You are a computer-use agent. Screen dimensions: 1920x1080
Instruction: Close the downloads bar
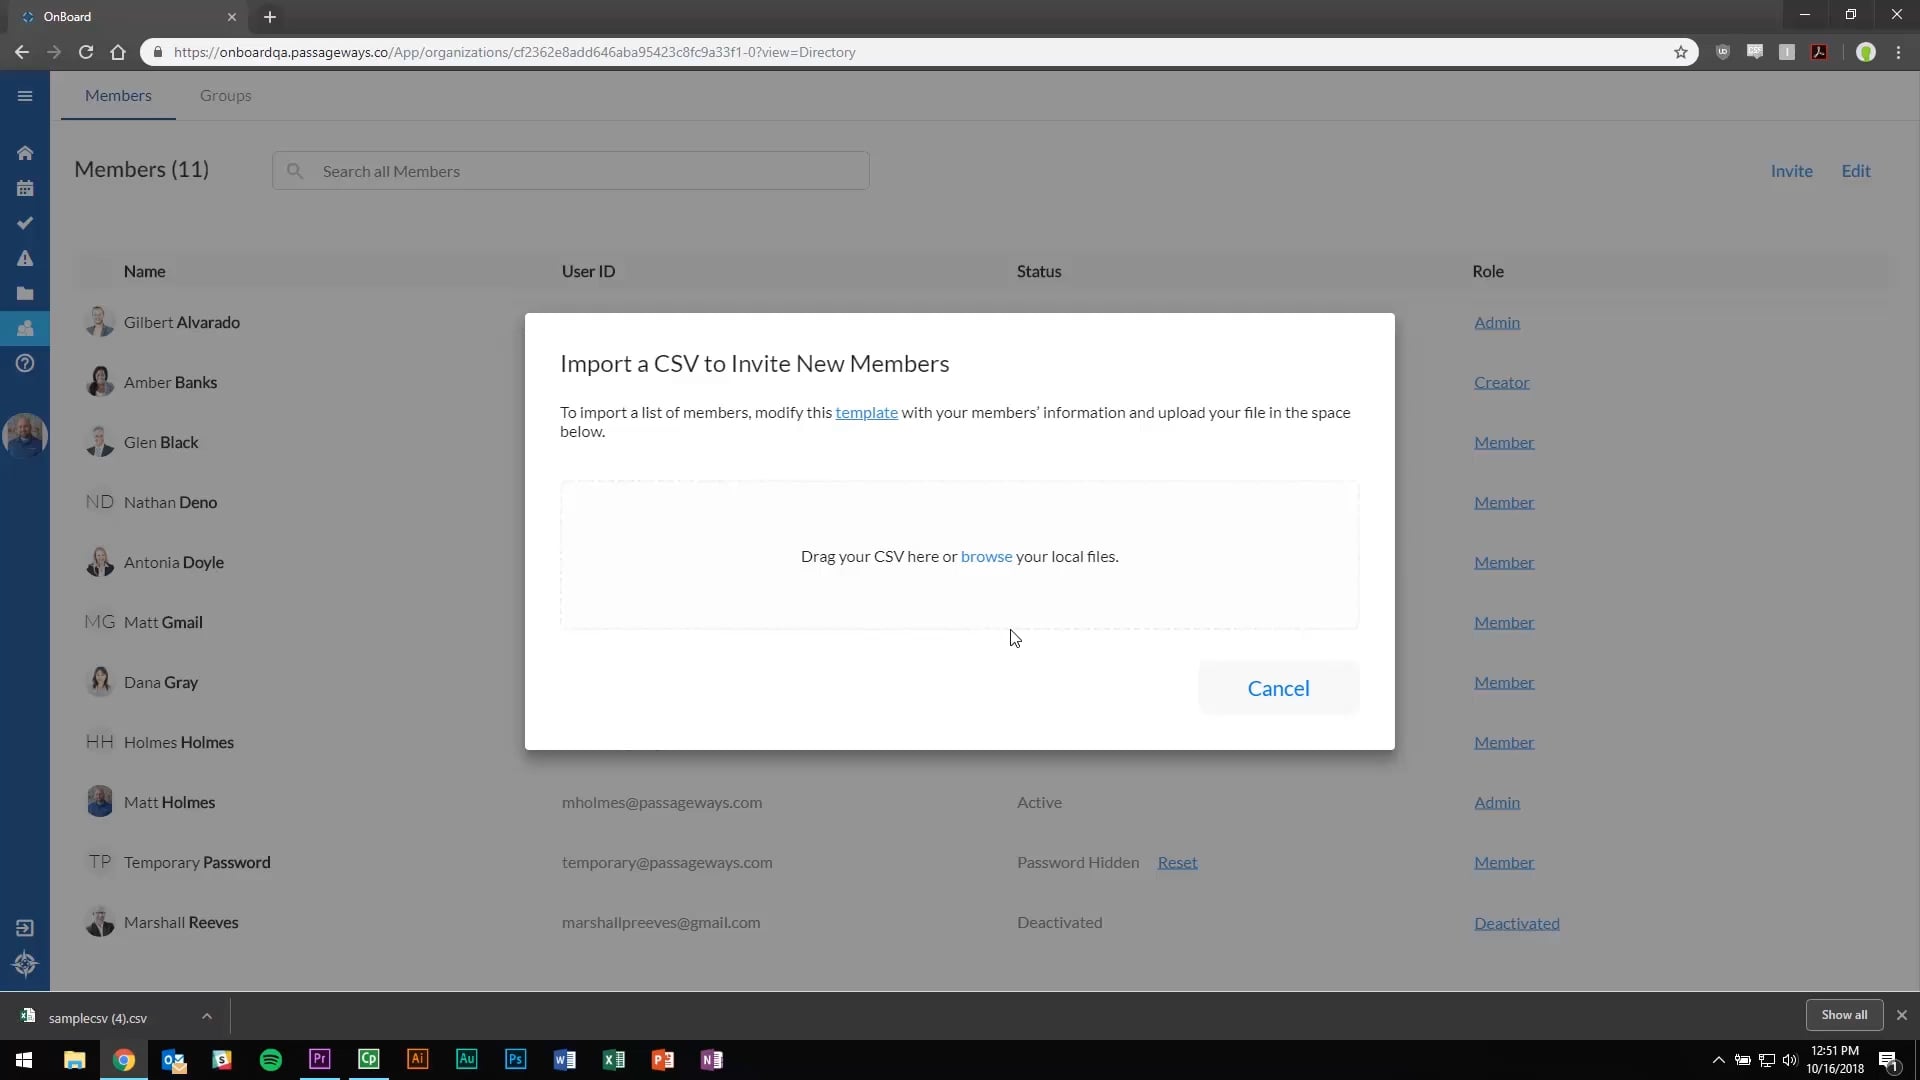[x=1901, y=1015]
